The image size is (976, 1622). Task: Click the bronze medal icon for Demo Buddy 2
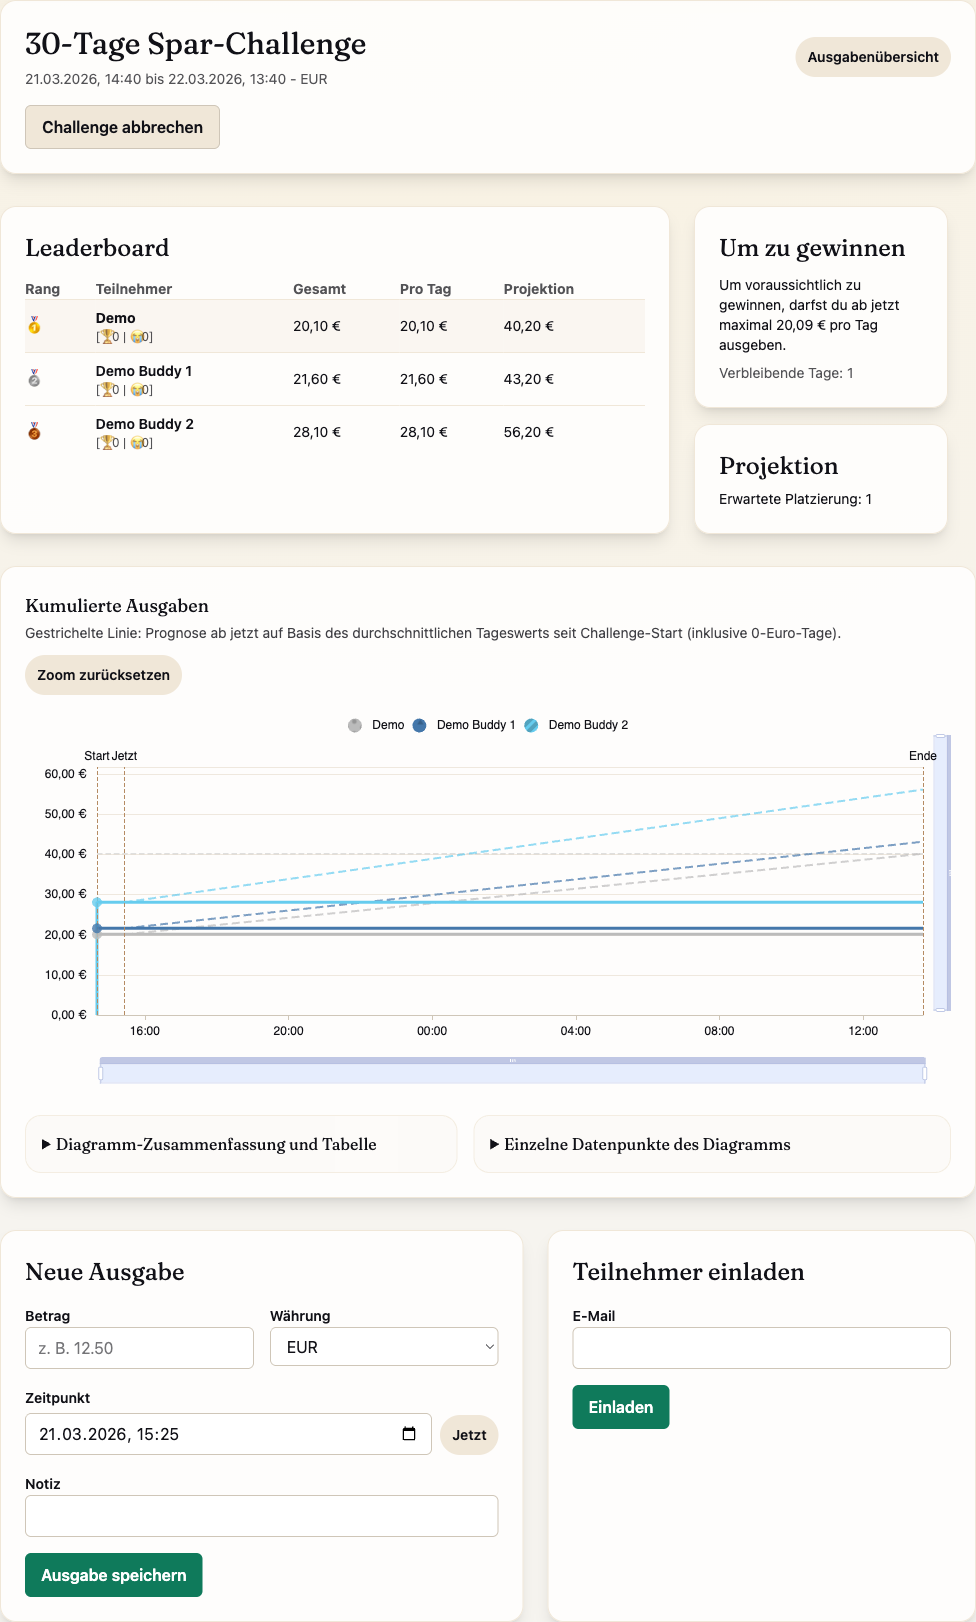coord(34,431)
